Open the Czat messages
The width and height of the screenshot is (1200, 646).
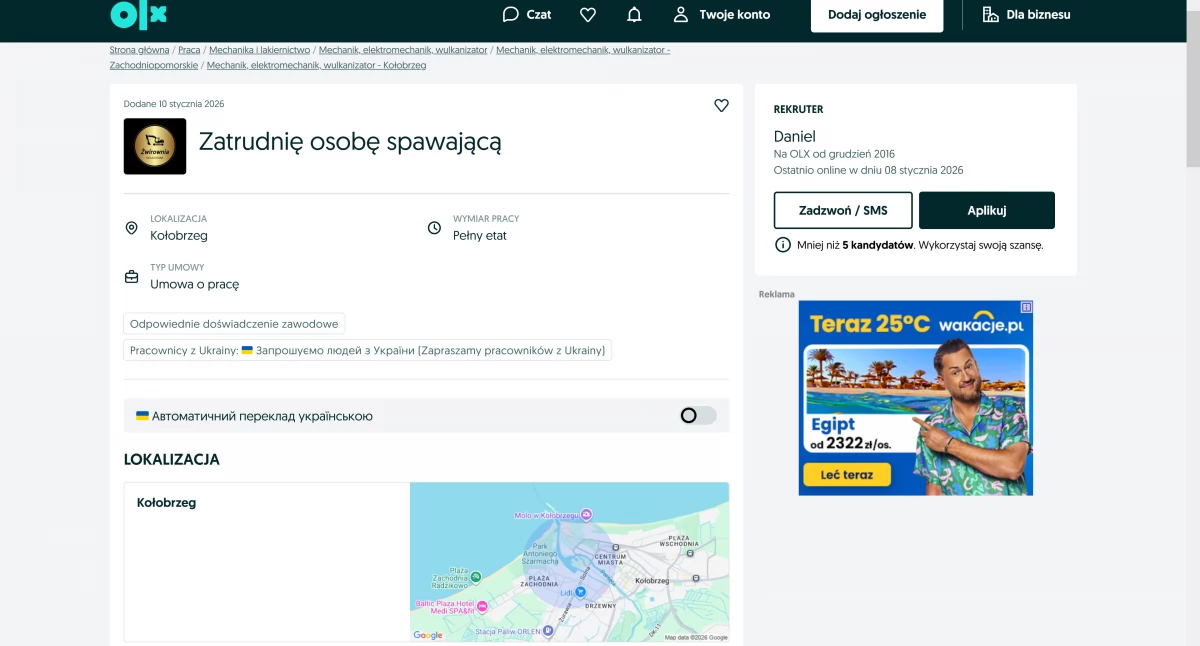[526, 14]
